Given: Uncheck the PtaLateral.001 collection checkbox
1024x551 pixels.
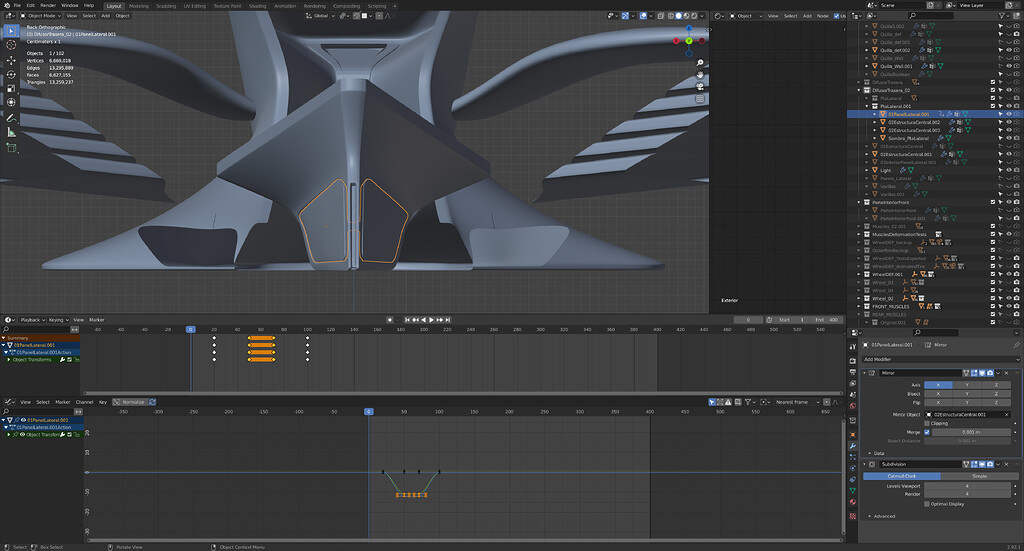Looking at the screenshot, I should 993,106.
